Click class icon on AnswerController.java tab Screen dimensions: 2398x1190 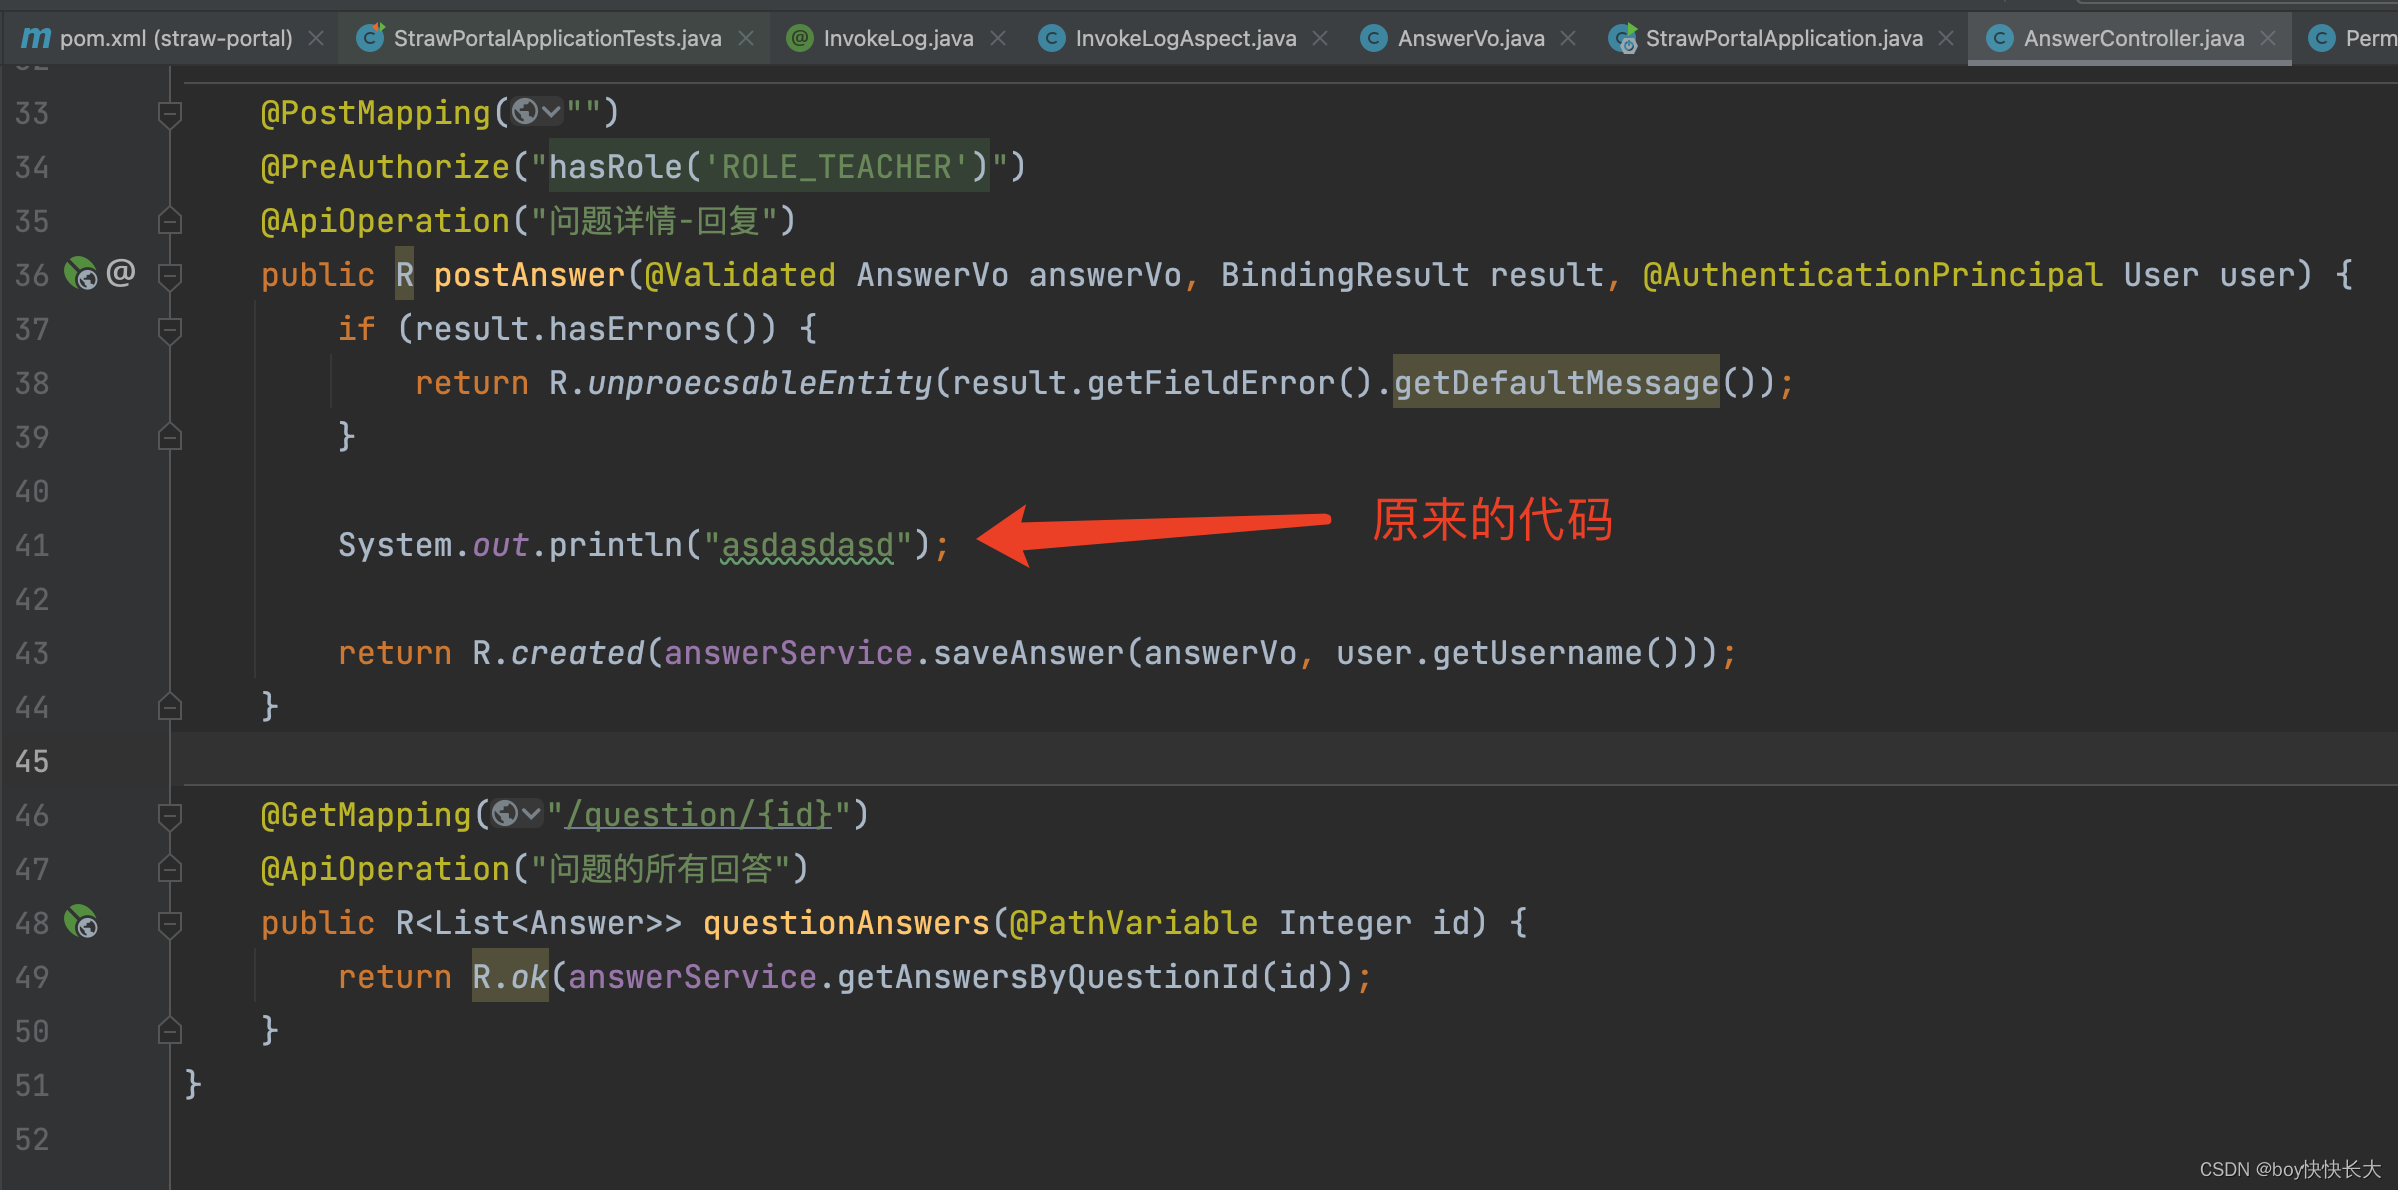(x=2000, y=38)
